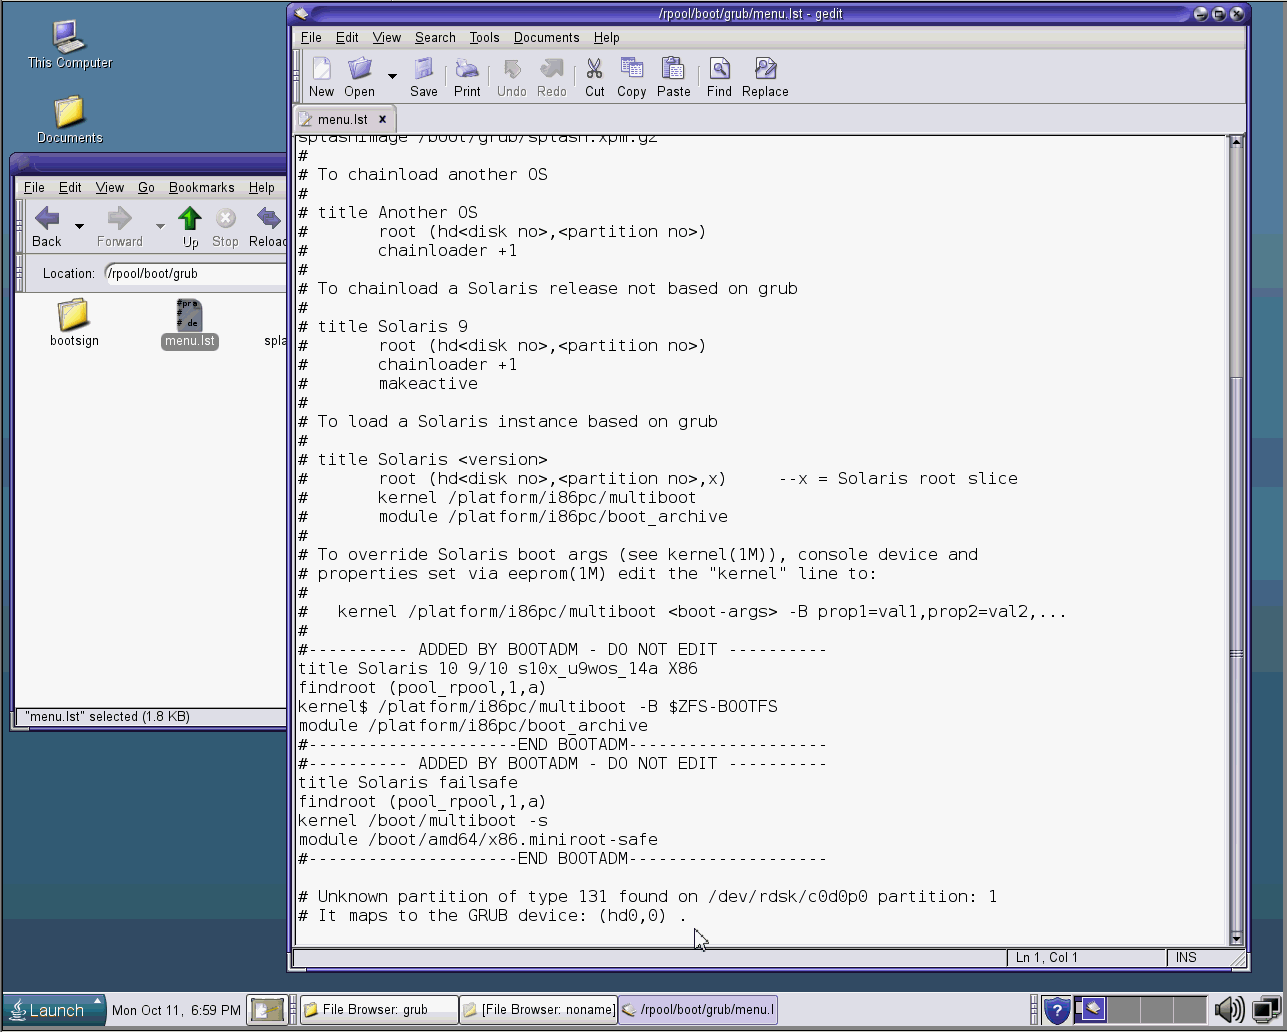The image size is (1287, 1032).
Task: Cut selected text with the scissors icon
Action: [x=595, y=77]
